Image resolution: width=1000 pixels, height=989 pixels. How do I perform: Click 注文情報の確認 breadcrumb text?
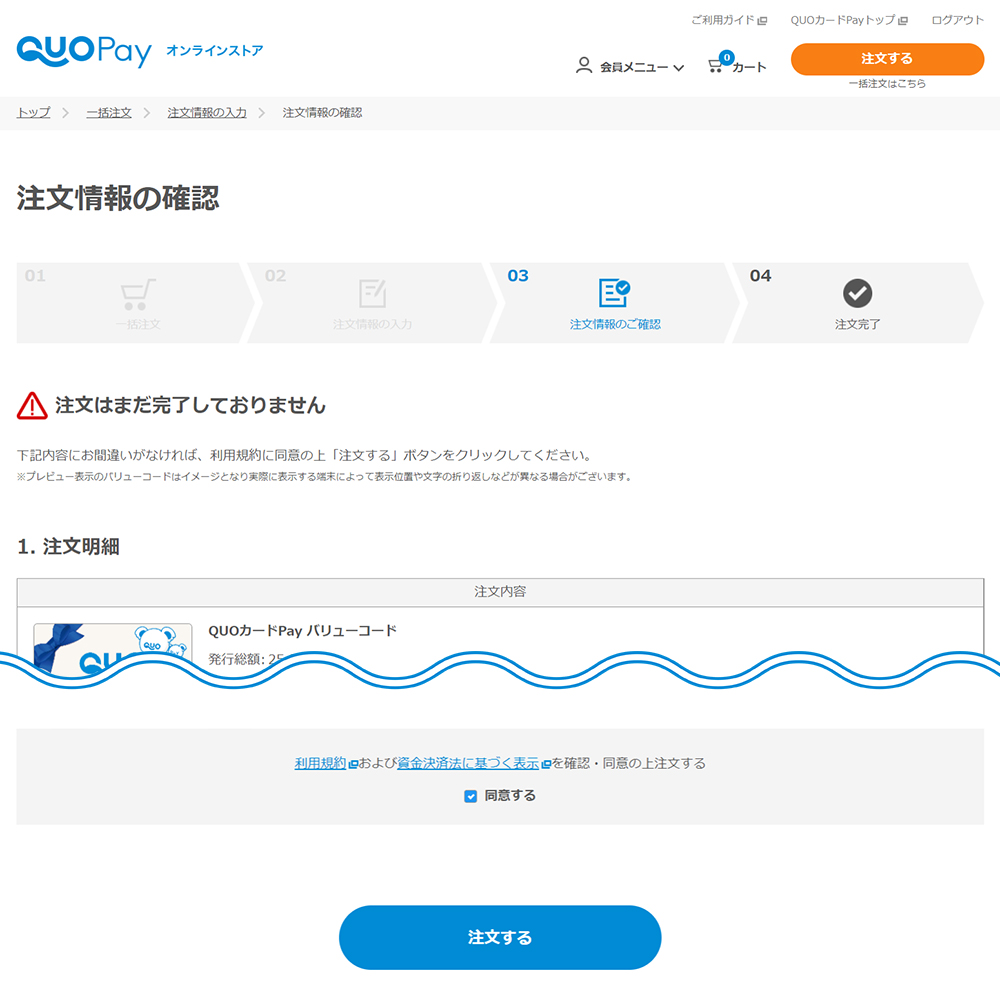coord(322,113)
